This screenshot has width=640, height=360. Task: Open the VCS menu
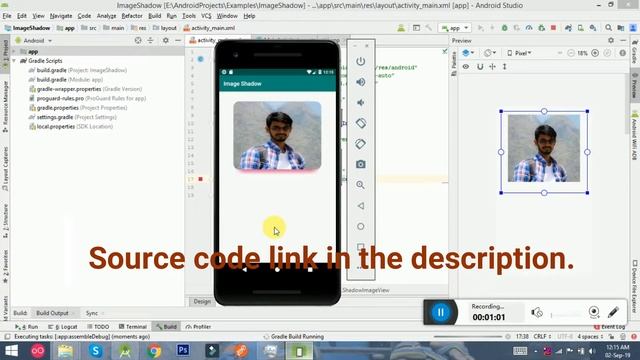tap(206, 16)
